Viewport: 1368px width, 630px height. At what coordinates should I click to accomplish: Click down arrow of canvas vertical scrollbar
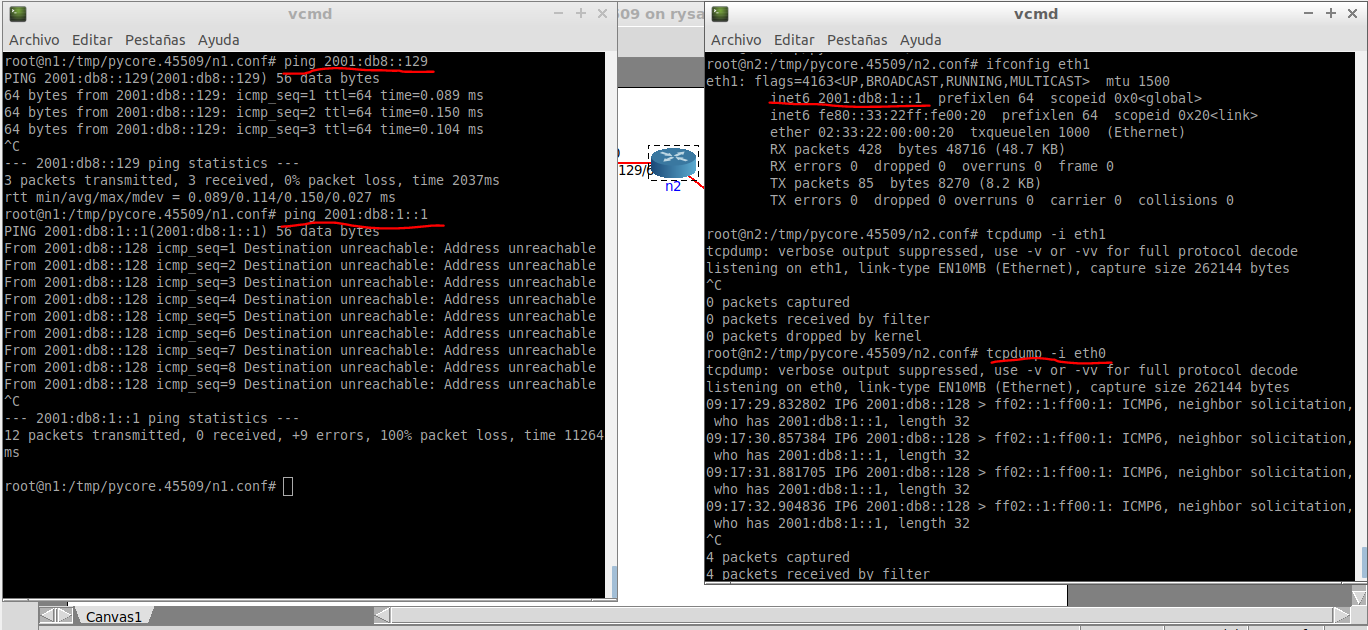[x=1359, y=596]
